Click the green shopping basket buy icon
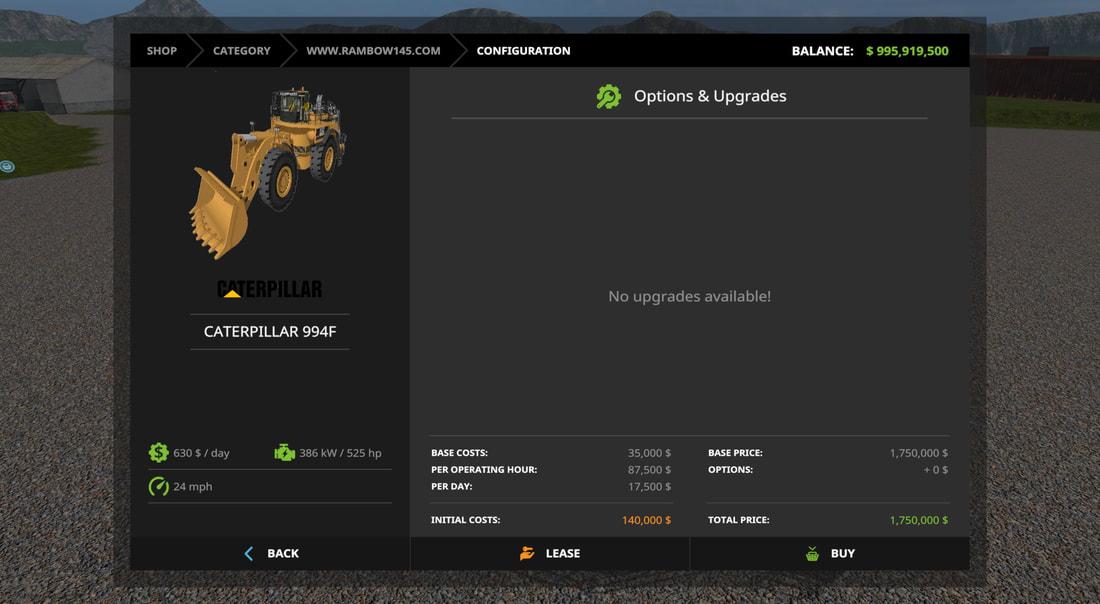Screen dimensions: 1100x604 (812, 553)
